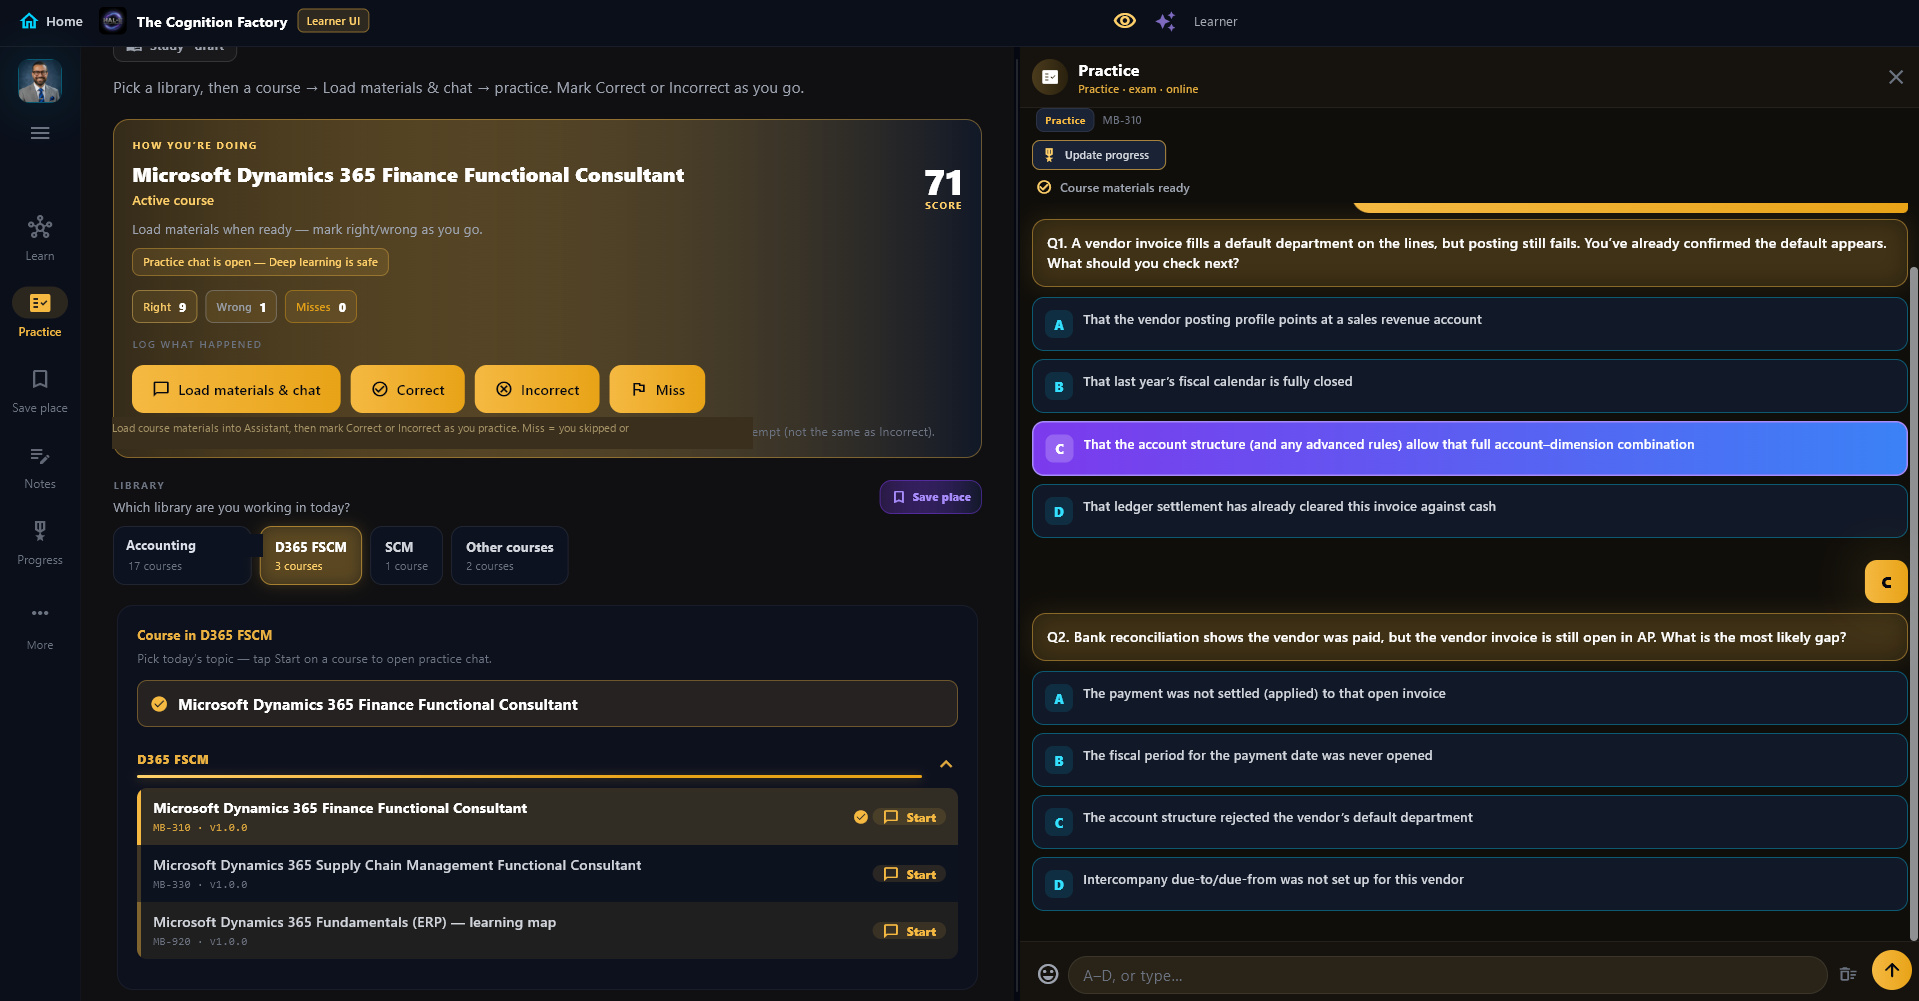Open the emoji picker in chat

coord(1048,974)
